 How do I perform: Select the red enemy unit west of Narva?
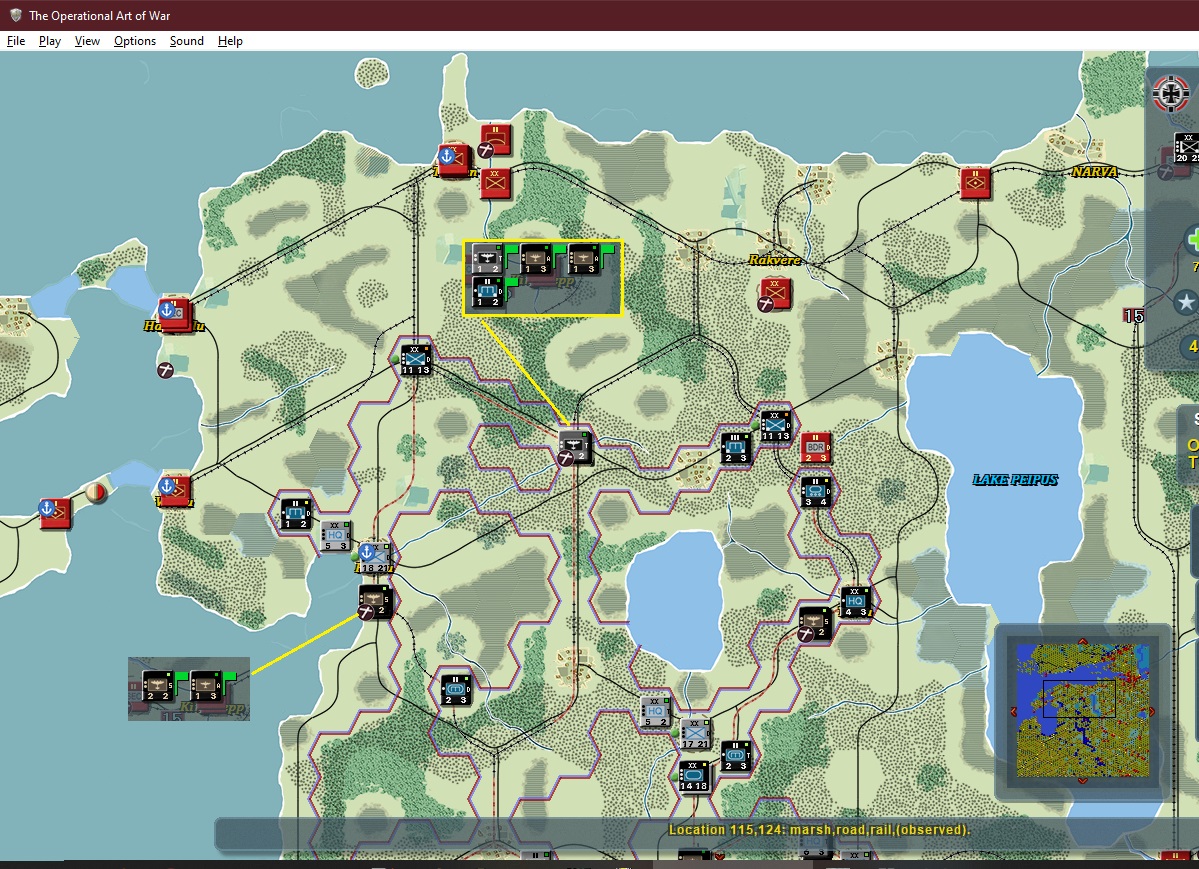tap(976, 184)
